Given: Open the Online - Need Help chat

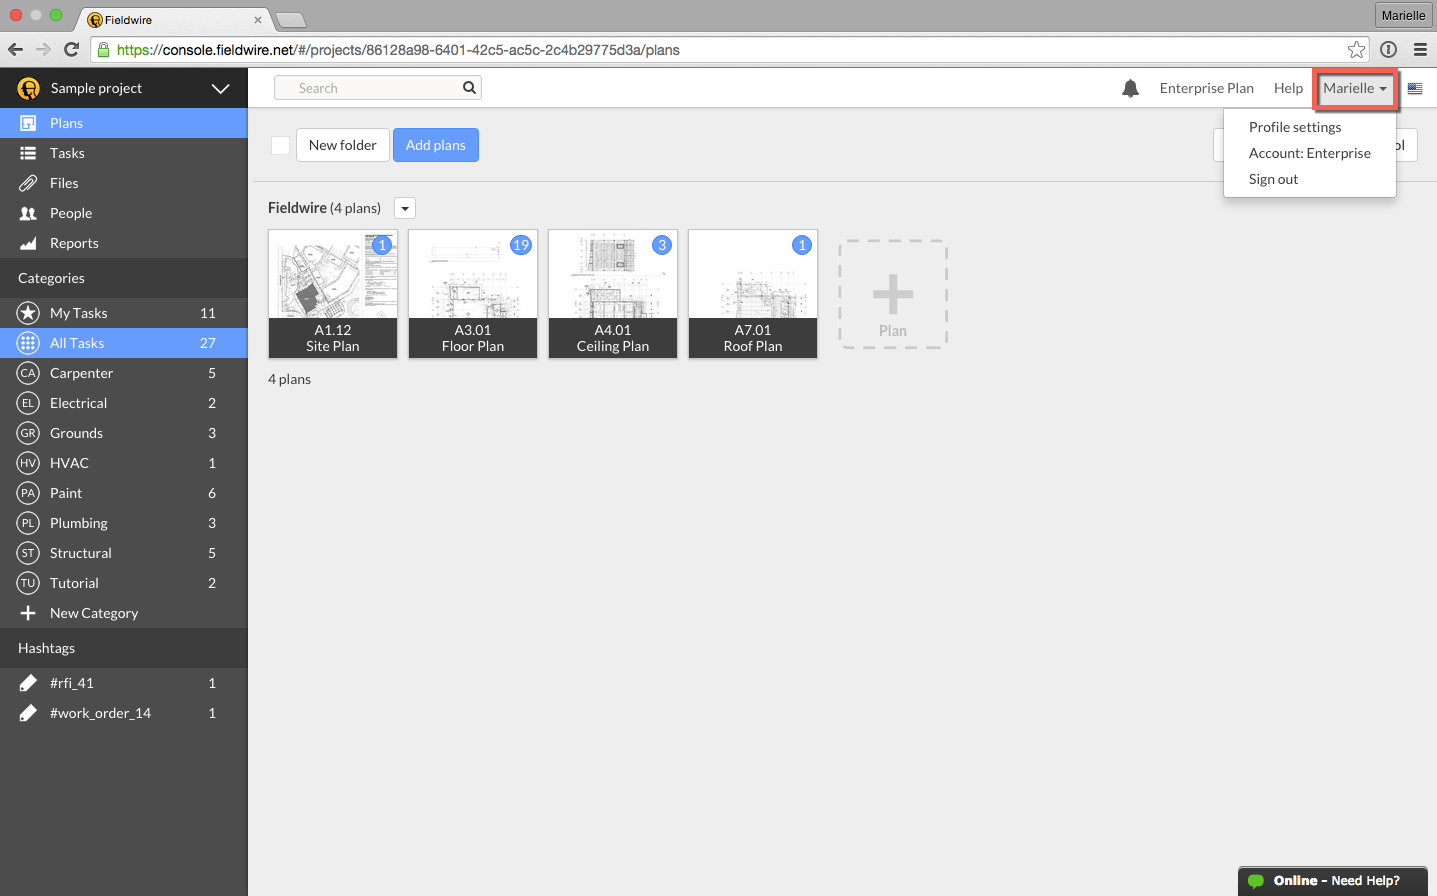Looking at the screenshot, I should pyautogui.click(x=1333, y=881).
